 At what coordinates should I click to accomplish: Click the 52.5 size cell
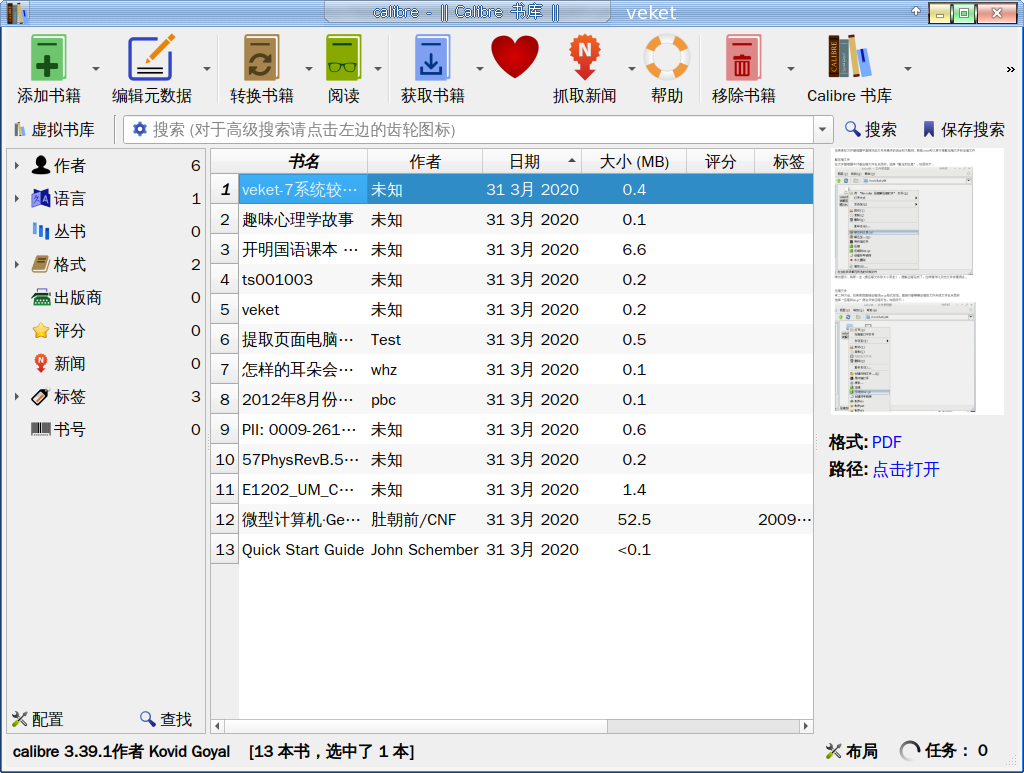[634, 520]
